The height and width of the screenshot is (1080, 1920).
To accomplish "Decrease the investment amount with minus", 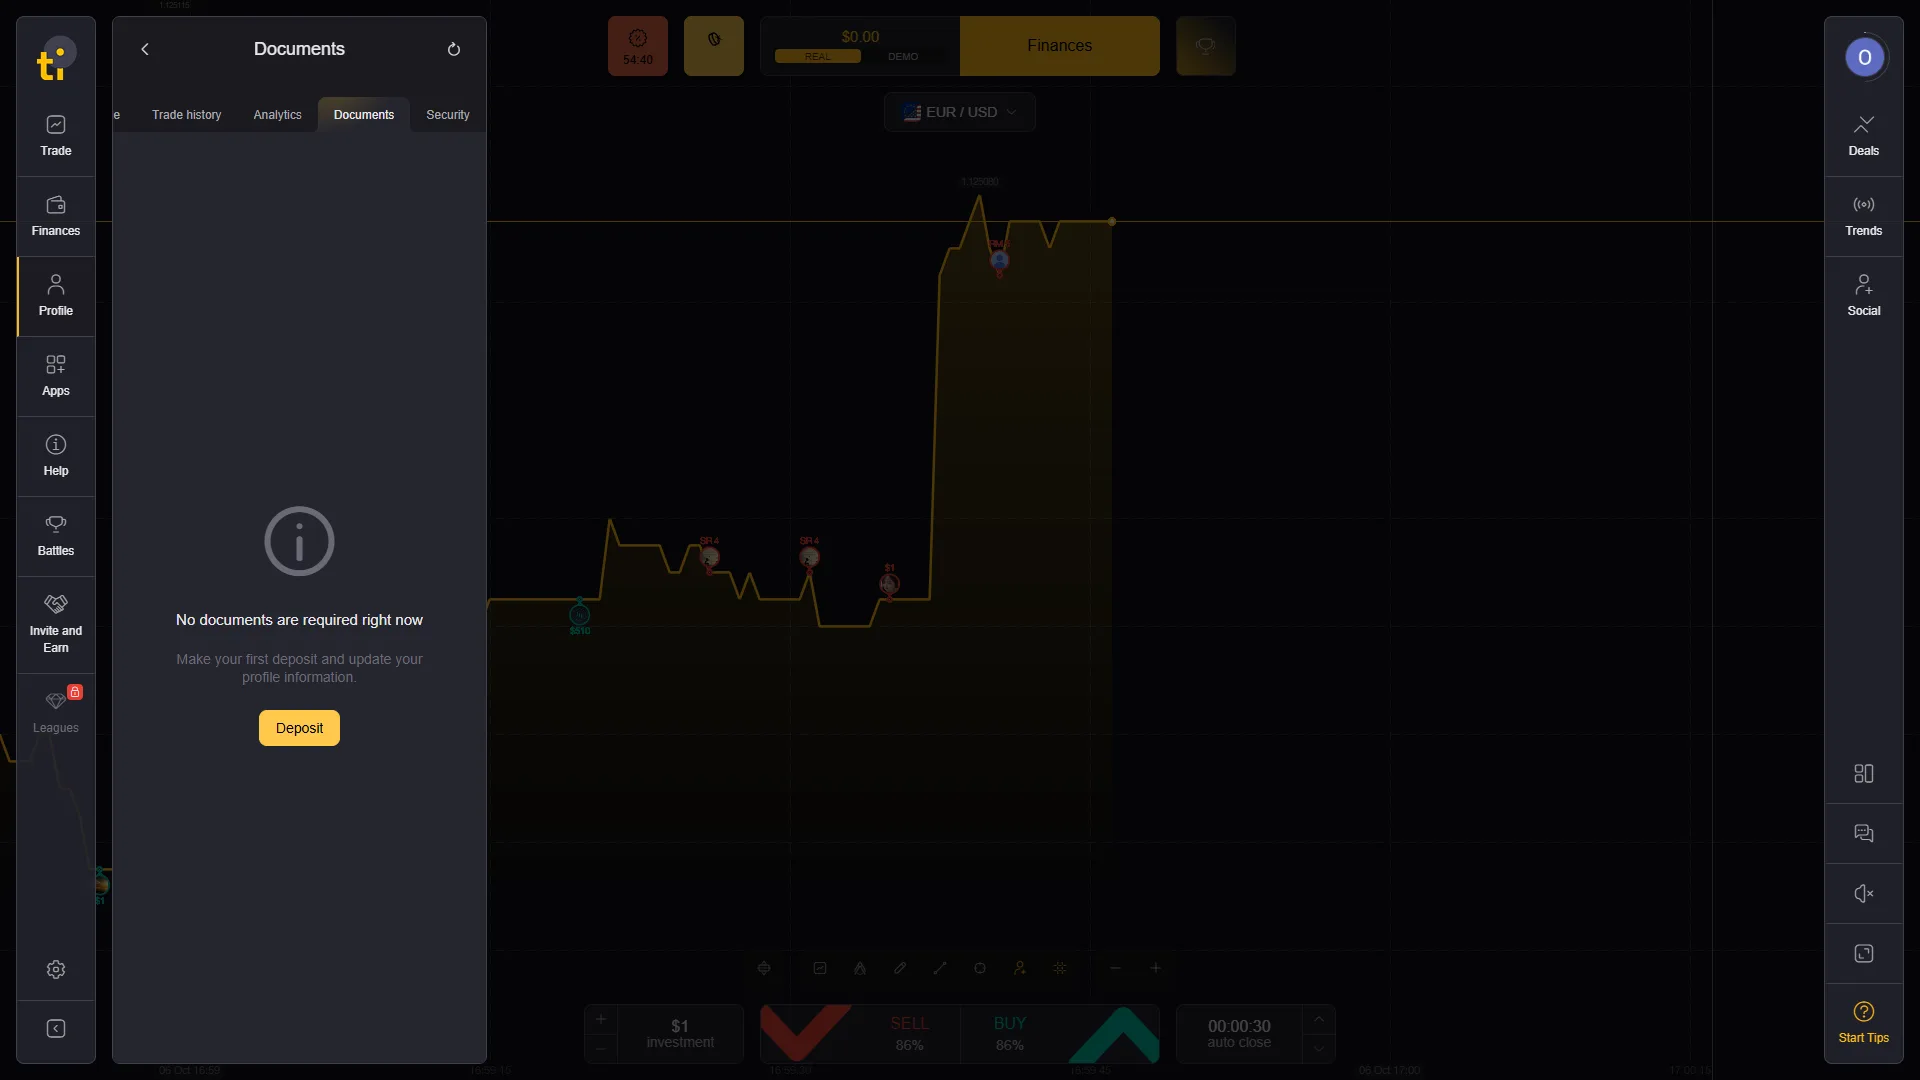I will pos(601,1049).
